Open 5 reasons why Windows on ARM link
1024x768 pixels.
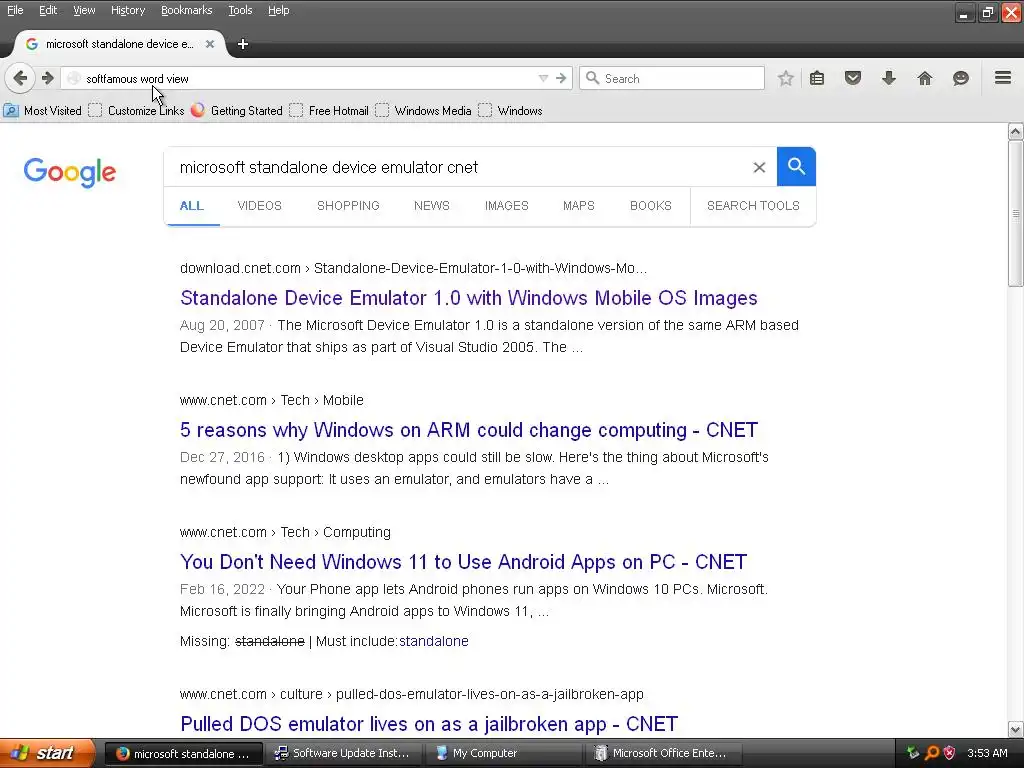pos(468,430)
